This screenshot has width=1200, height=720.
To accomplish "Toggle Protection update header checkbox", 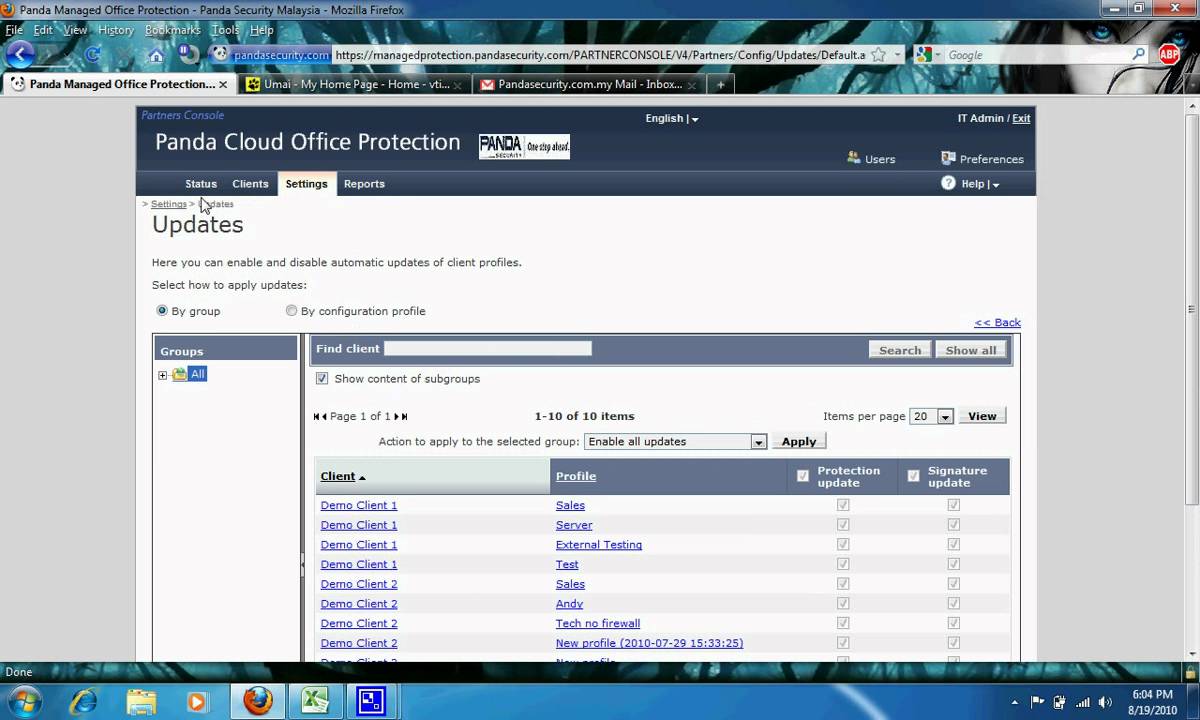I will point(802,476).
